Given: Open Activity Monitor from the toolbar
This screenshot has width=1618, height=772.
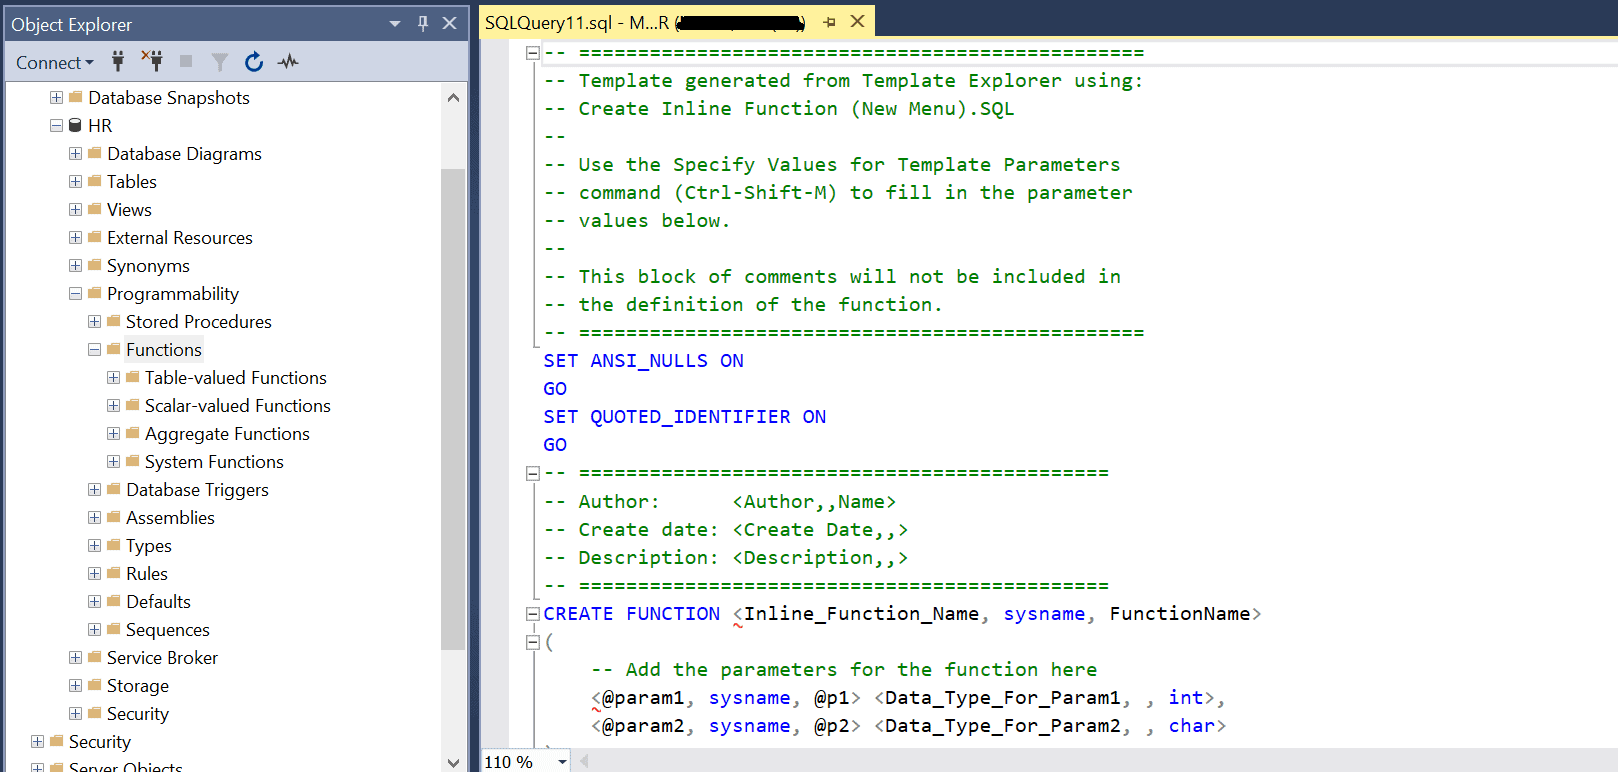Looking at the screenshot, I should click(289, 62).
